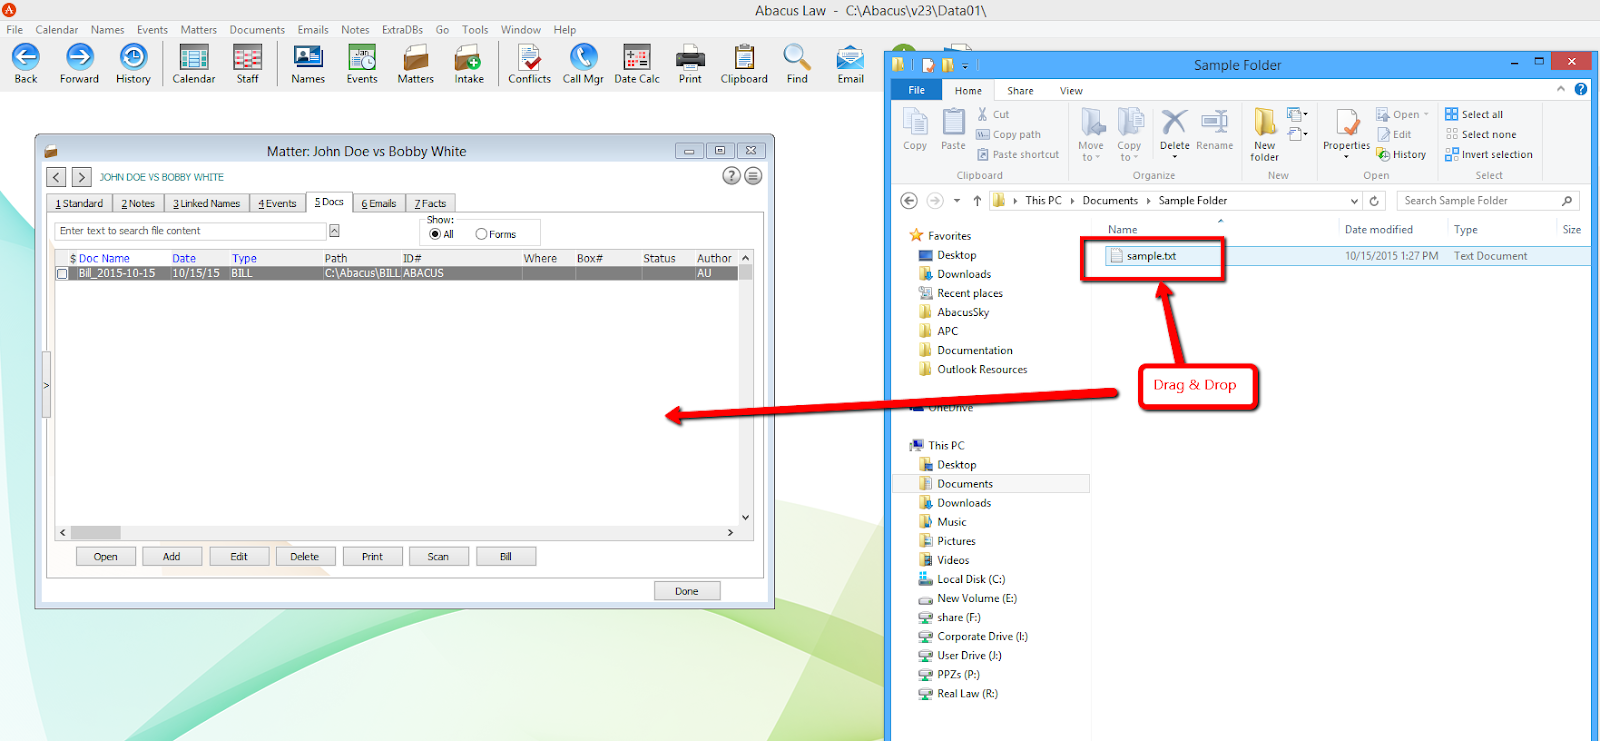Select the Forms radio button
This screenshot has height=741, width=1600.
pyautogui.click(x=482, y=234)
